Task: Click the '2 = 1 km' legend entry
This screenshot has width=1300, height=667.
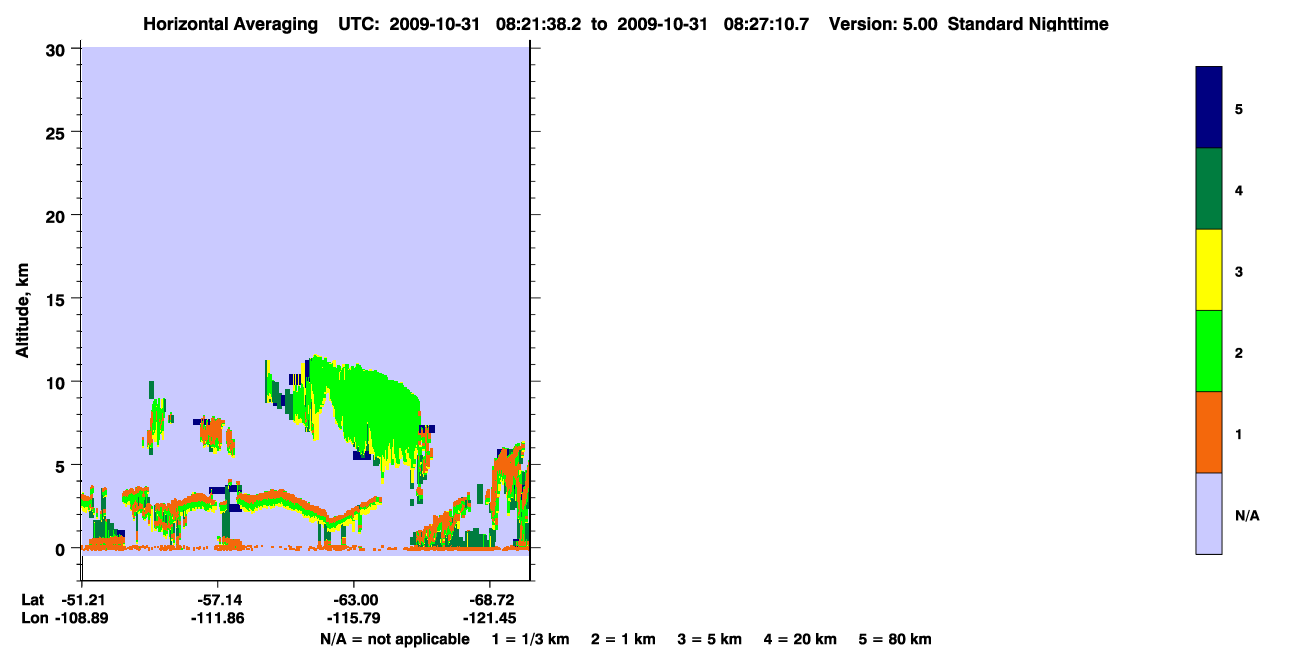Action: pyautogui.click(x=623, y=639)
